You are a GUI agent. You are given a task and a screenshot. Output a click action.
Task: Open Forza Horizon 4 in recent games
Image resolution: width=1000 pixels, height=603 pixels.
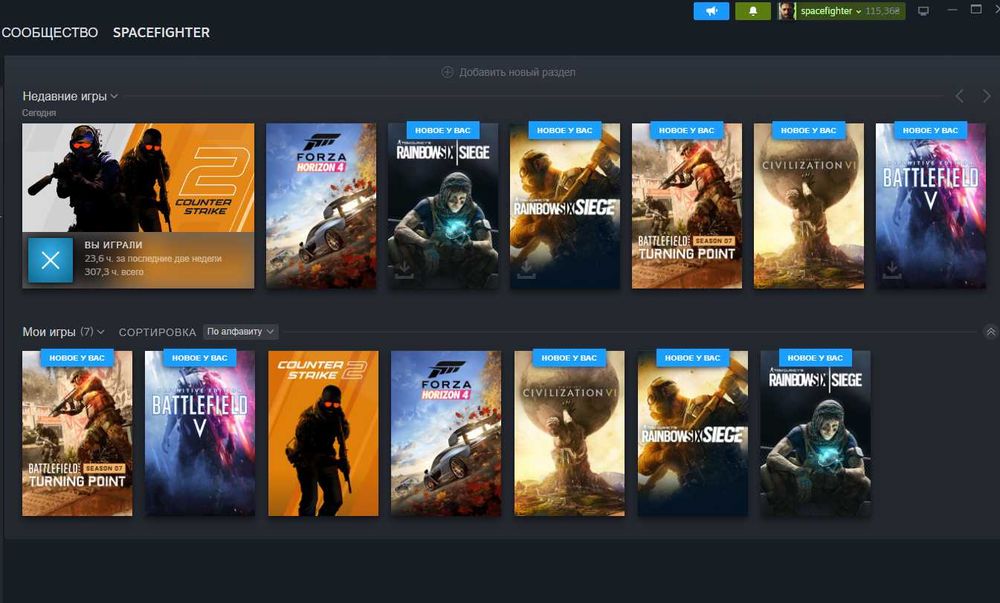click(x=321, y=206)
